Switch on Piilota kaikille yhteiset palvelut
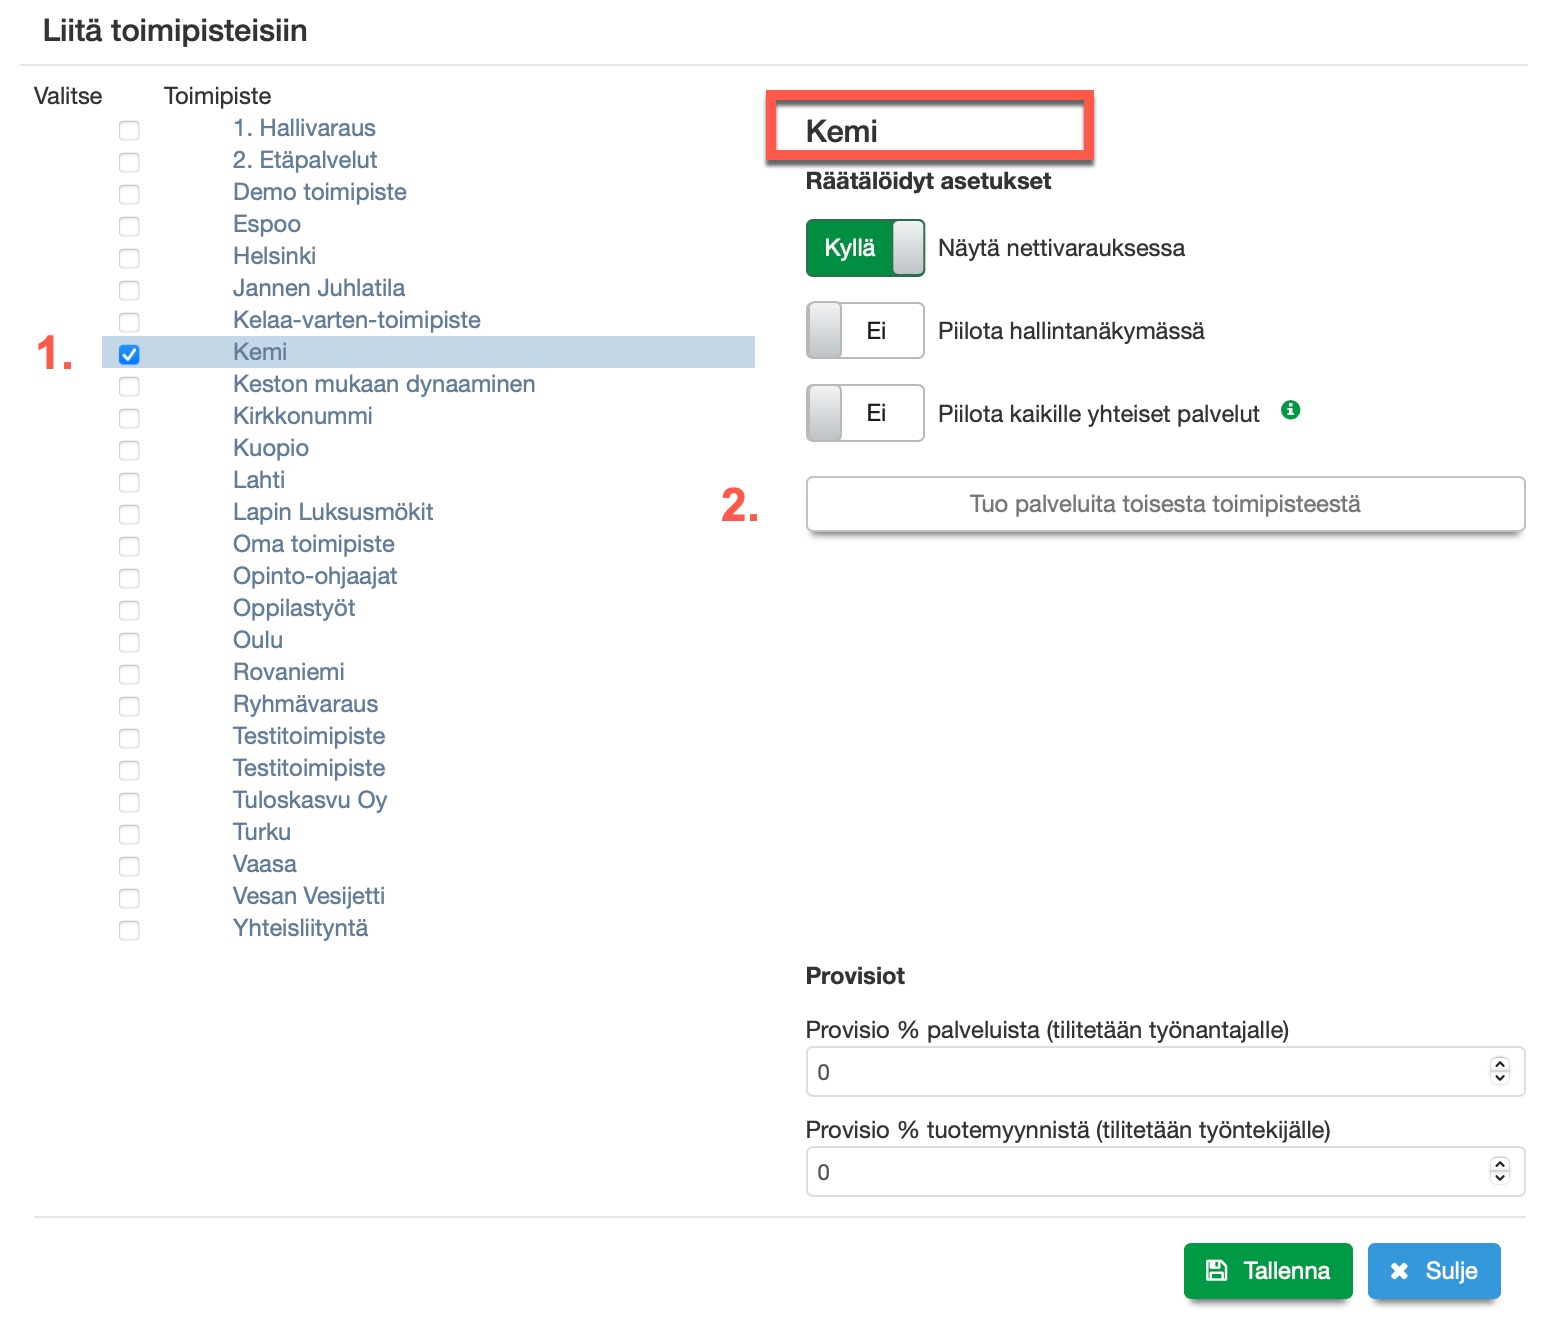 (x=865, y=413)
